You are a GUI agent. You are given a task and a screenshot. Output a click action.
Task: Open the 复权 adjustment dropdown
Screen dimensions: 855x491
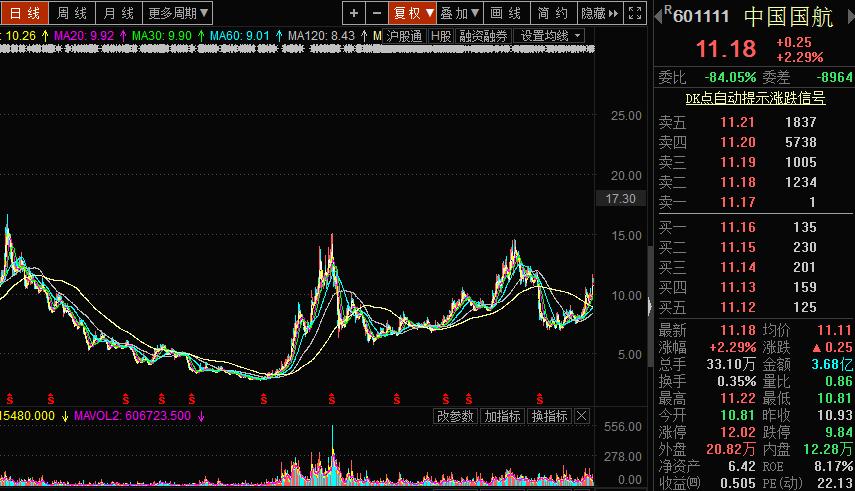point(413,13)
